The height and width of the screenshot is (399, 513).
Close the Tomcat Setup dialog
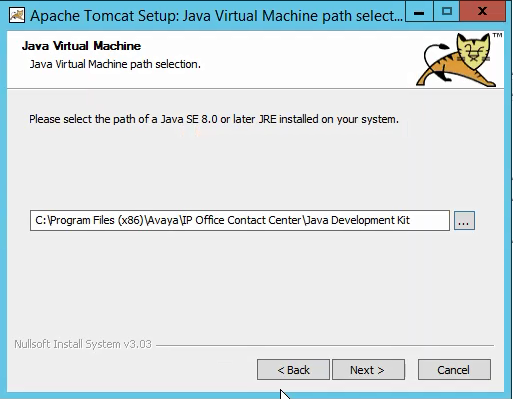coord(482,12)
